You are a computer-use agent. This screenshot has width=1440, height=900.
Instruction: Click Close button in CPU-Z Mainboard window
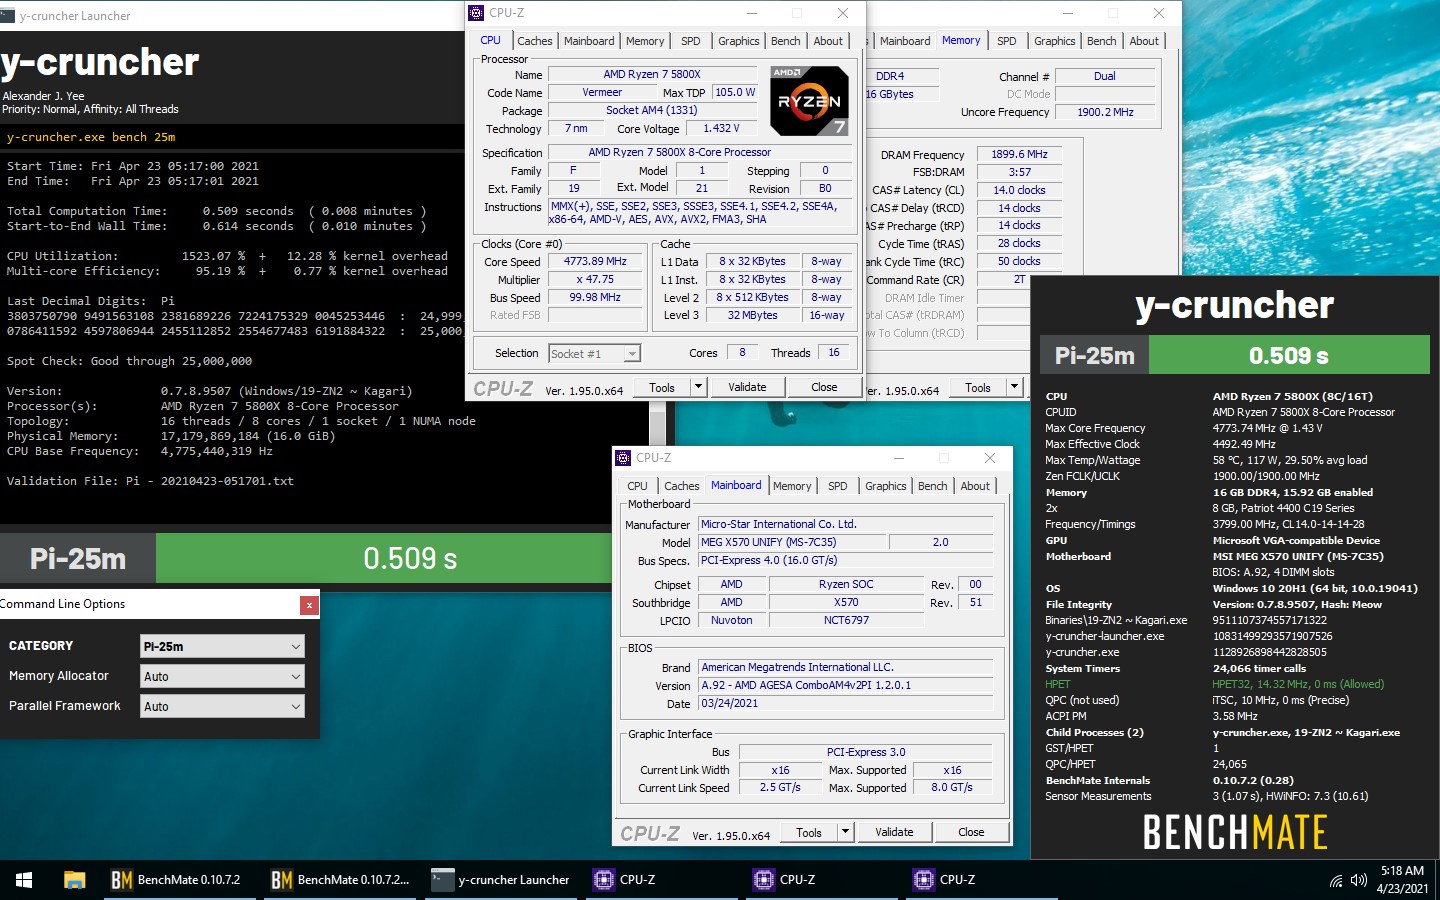pyautogui.click(x=971, y=832)
